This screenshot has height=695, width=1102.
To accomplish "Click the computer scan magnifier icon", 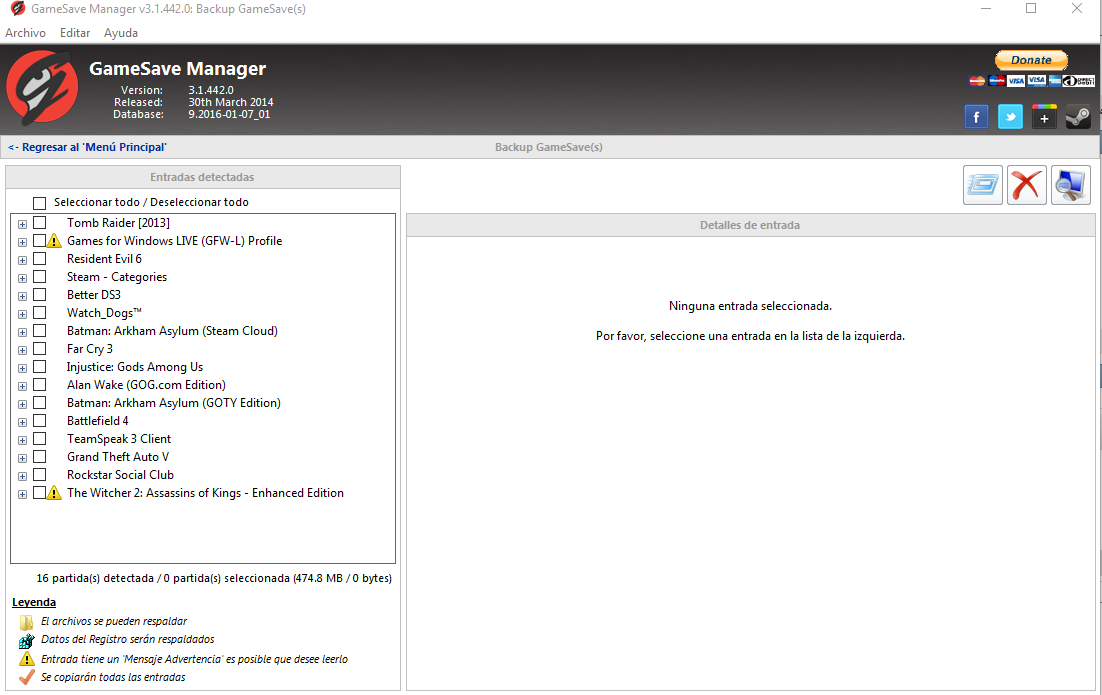I will coord(1070,186).
